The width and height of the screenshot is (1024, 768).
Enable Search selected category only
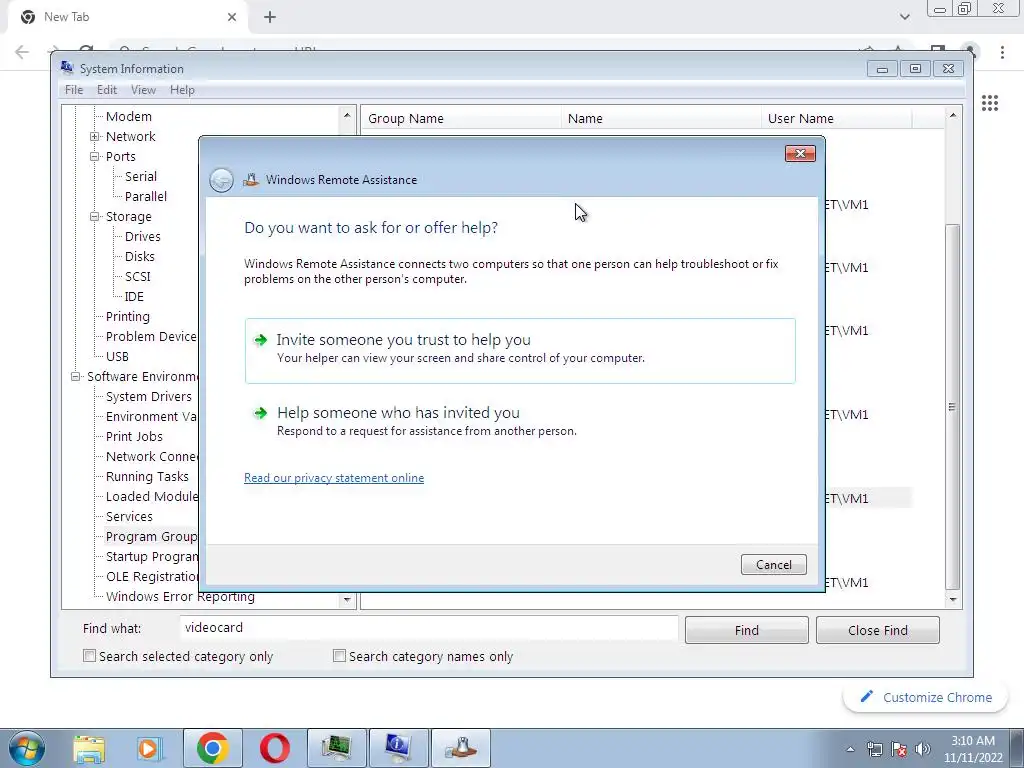tap(89, 656)
